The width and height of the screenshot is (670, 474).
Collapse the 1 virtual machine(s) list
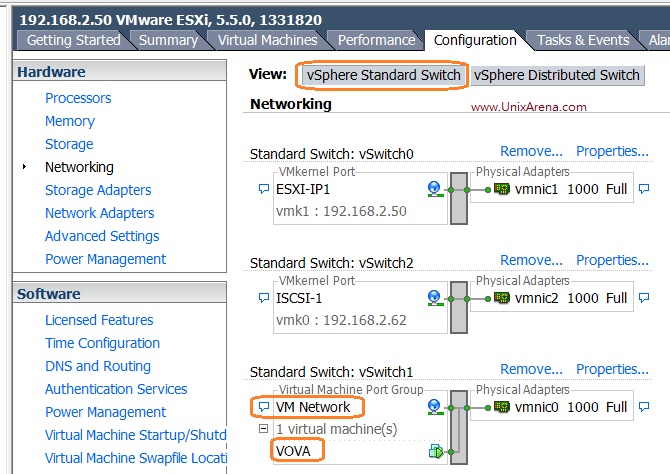[x=264, y=428]
